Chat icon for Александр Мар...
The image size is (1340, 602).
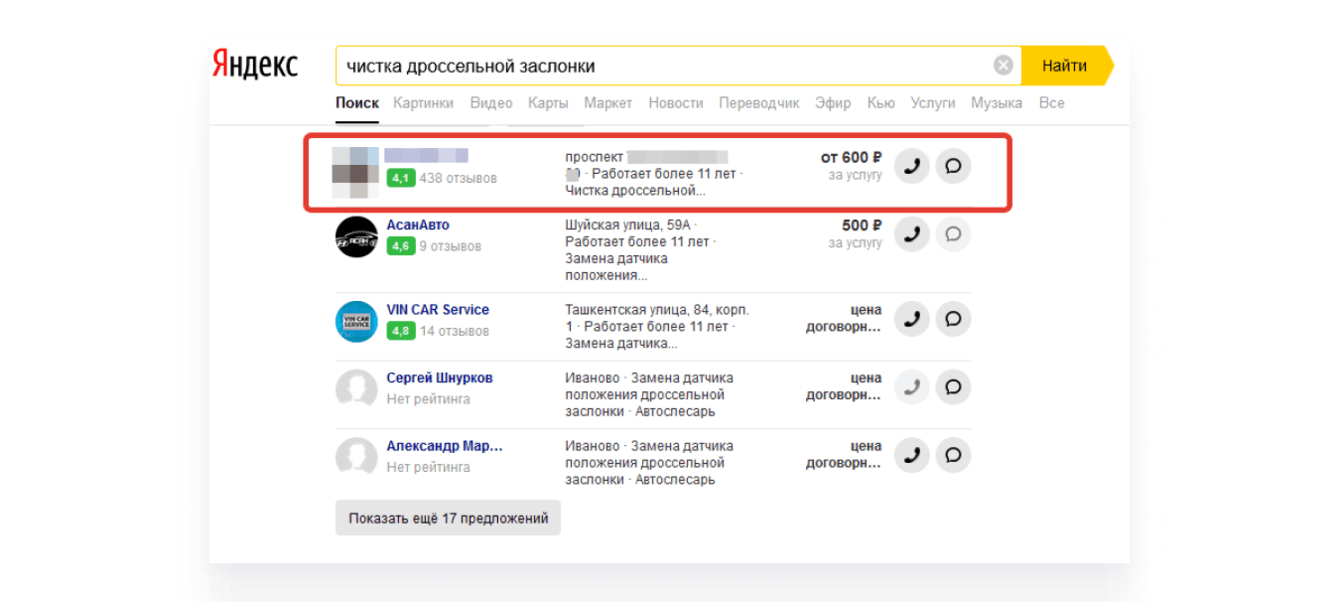(x=953, y=455)
